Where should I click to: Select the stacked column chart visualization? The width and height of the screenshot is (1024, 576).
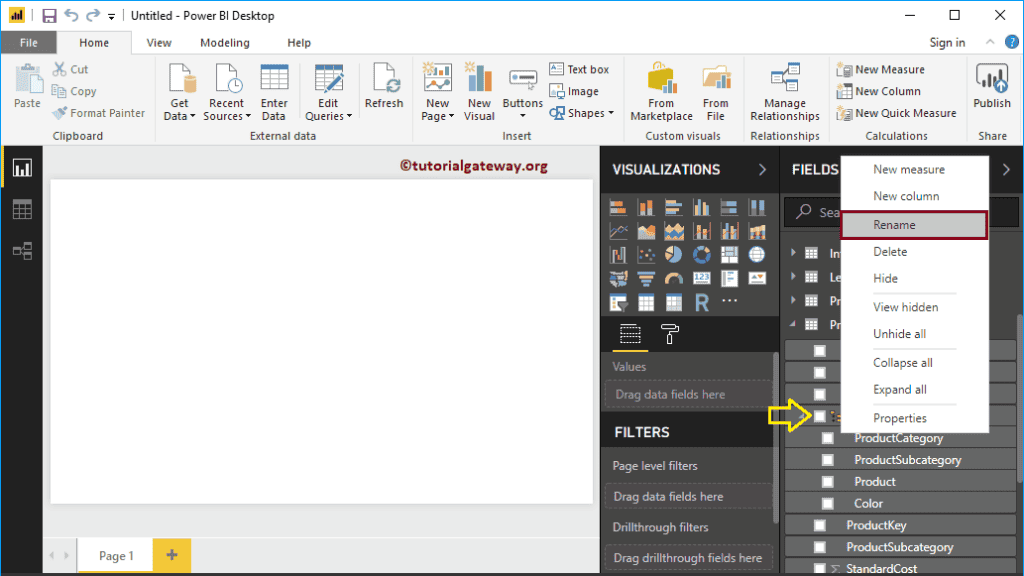click(x=646, y=208)
